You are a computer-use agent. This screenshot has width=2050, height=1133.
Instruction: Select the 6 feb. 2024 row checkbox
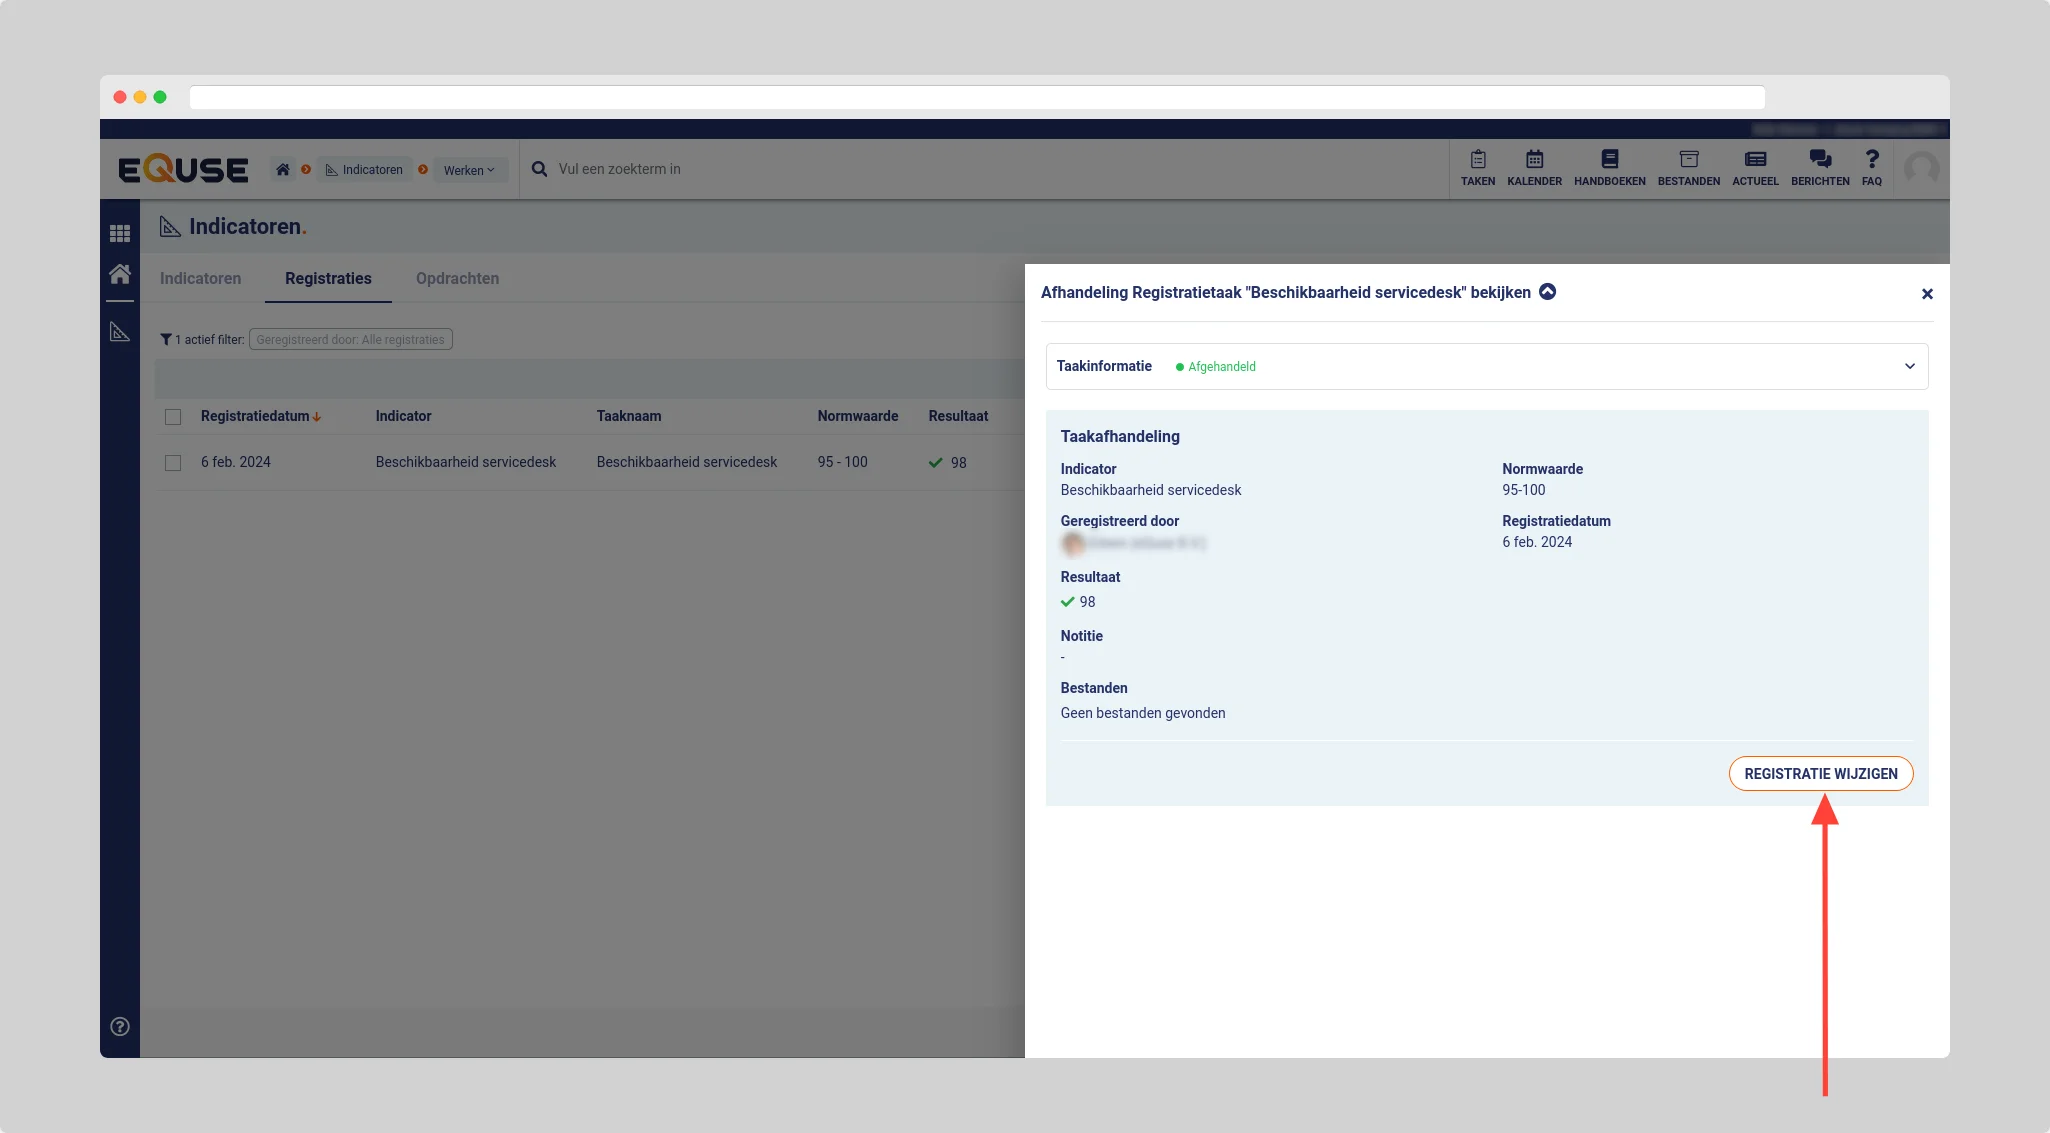click(x=173, y=463)
